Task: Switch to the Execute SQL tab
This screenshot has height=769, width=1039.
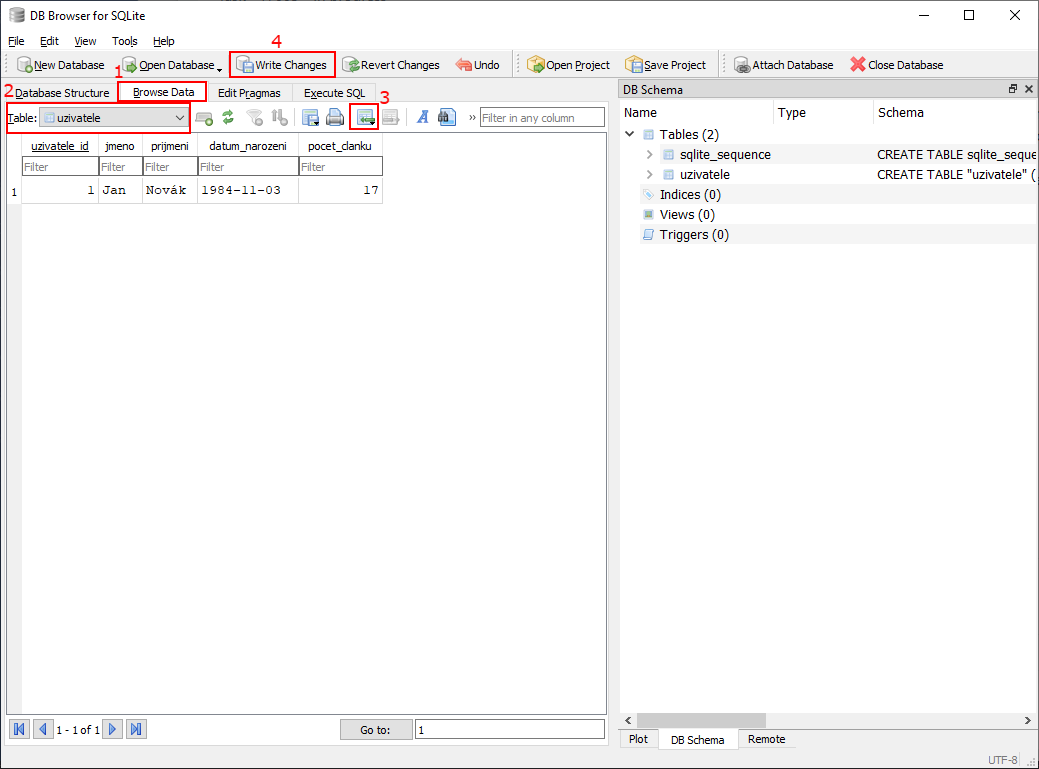Action: [x=334, y=93]
